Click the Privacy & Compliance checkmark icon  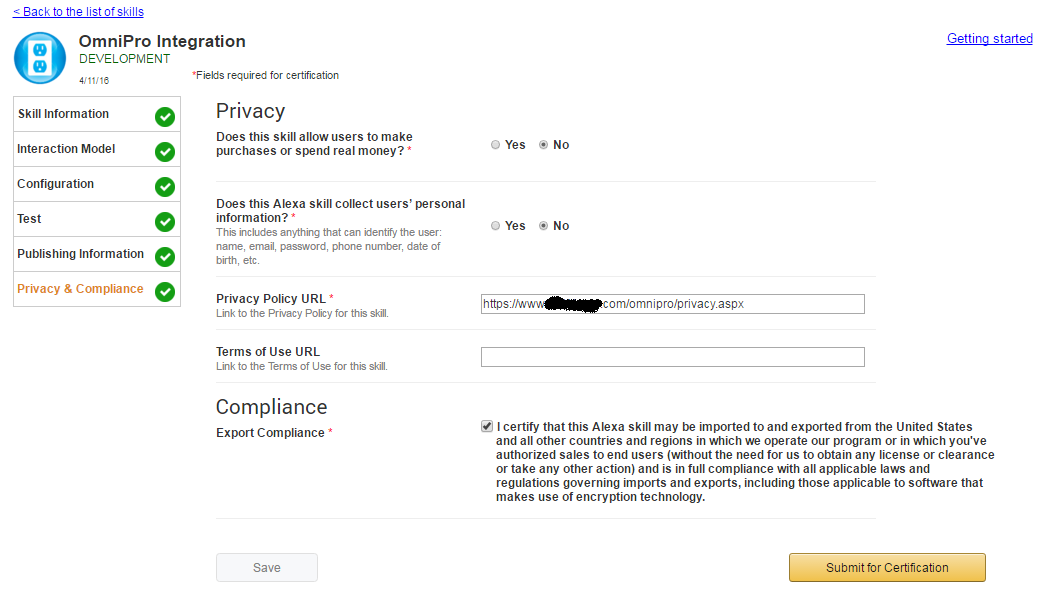click(x=164, y=291)
